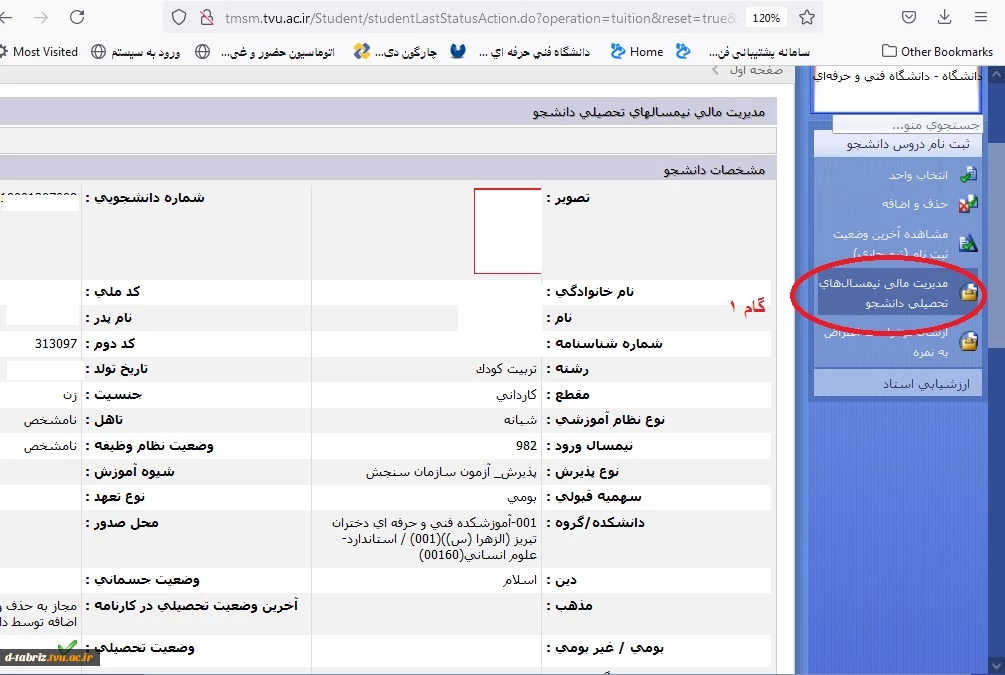Click the اسلام religion value
Image resolution: width=1005 pixels, height=675 pixels.
click(x=520, y=580)
